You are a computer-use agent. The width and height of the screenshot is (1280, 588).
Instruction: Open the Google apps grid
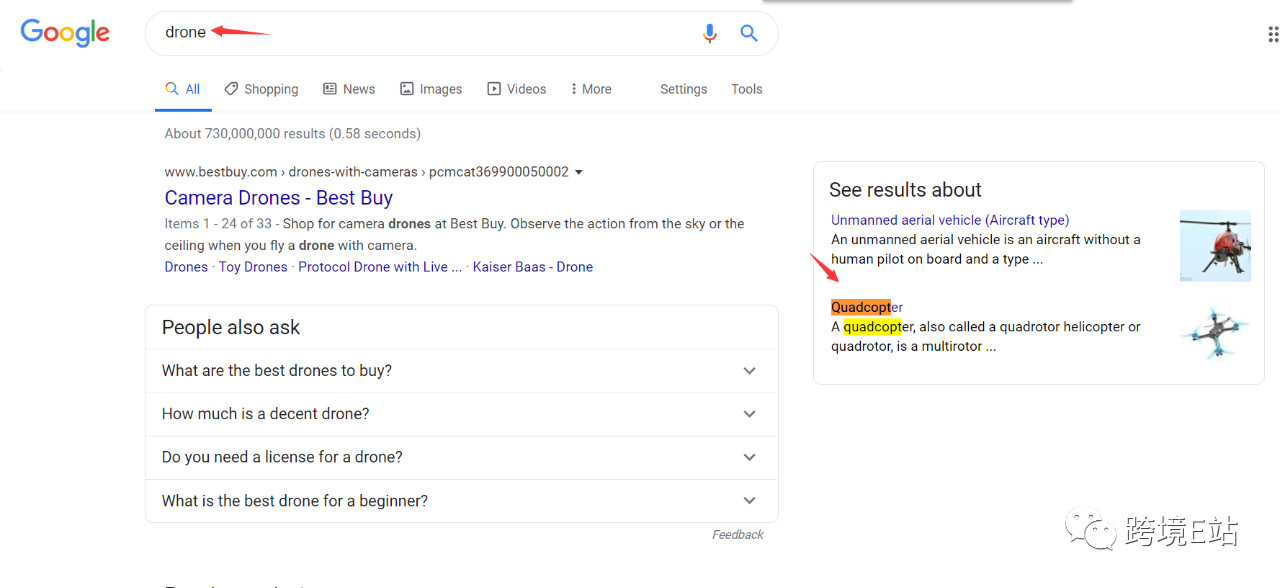pos(1273,34)
